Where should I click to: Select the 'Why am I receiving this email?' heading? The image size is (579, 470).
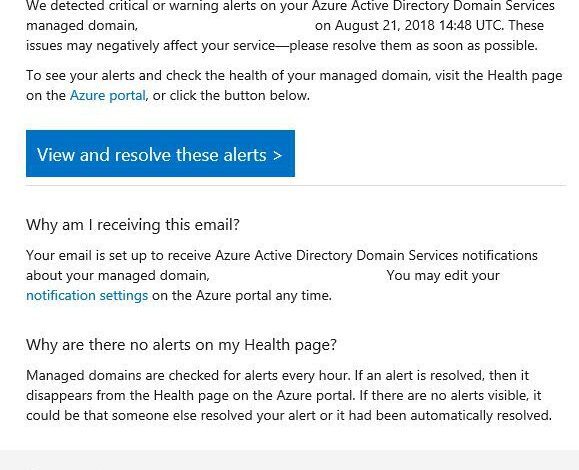[x=133, y=225]
